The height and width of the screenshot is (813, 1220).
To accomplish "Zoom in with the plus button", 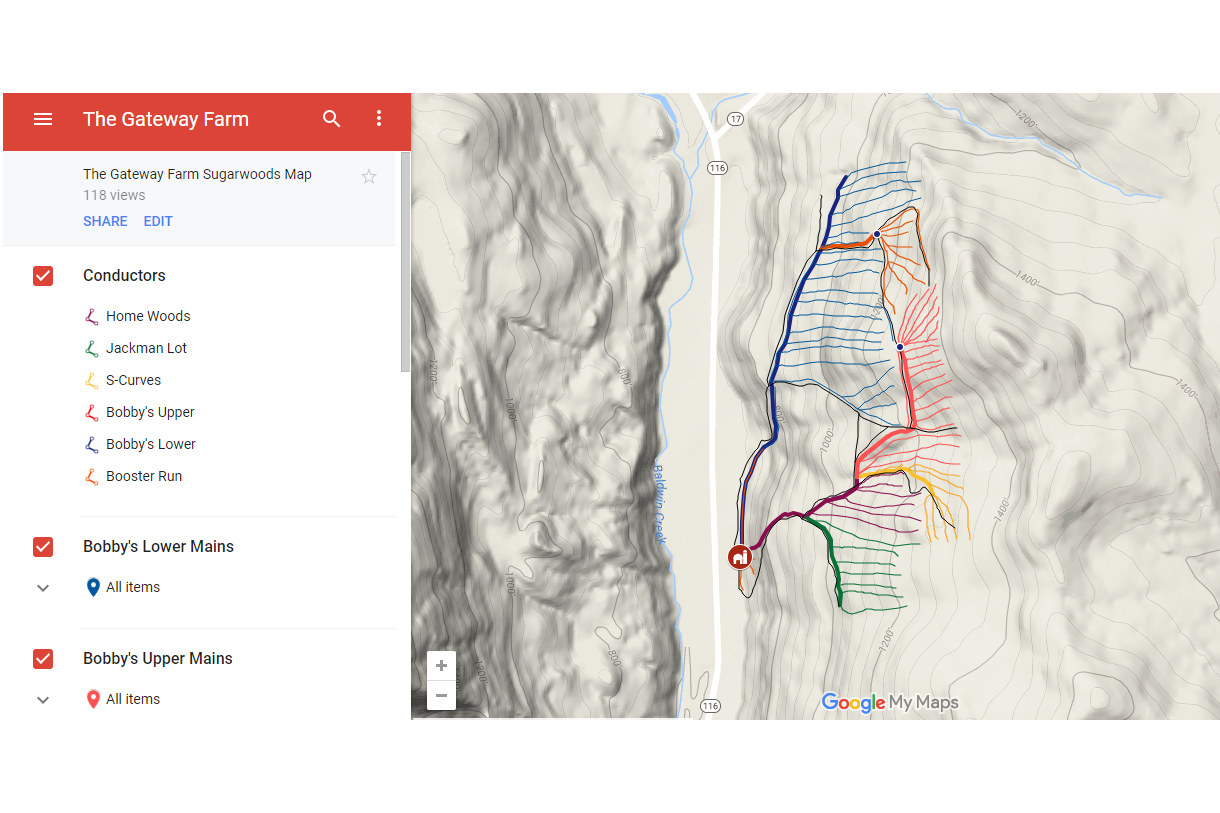I will pyautogui.click(x=441, y=666).
